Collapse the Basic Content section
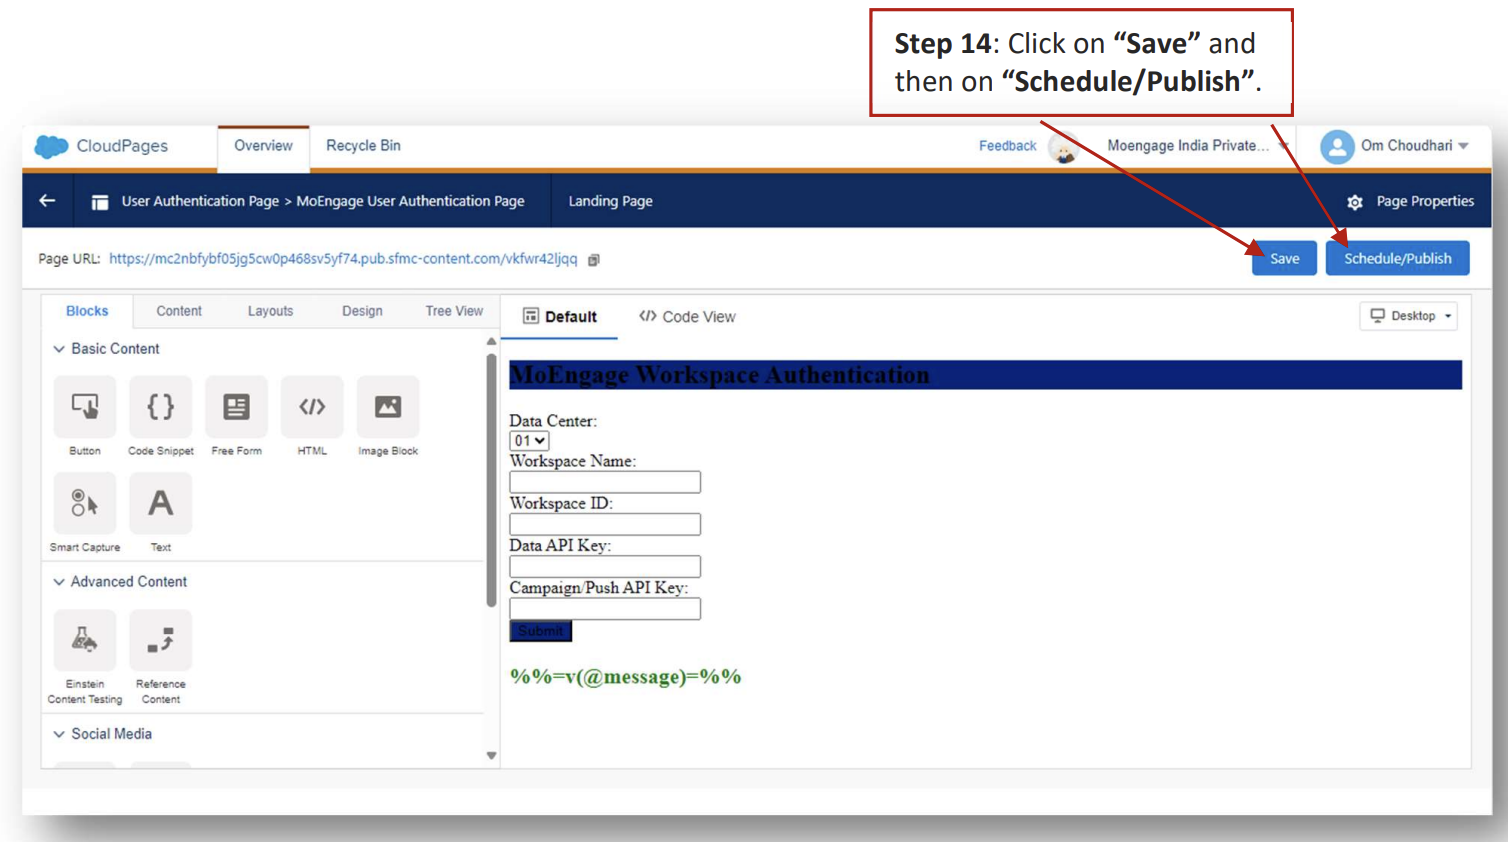This screenshot has height=842, width=1508. click(x=59, y=349)
